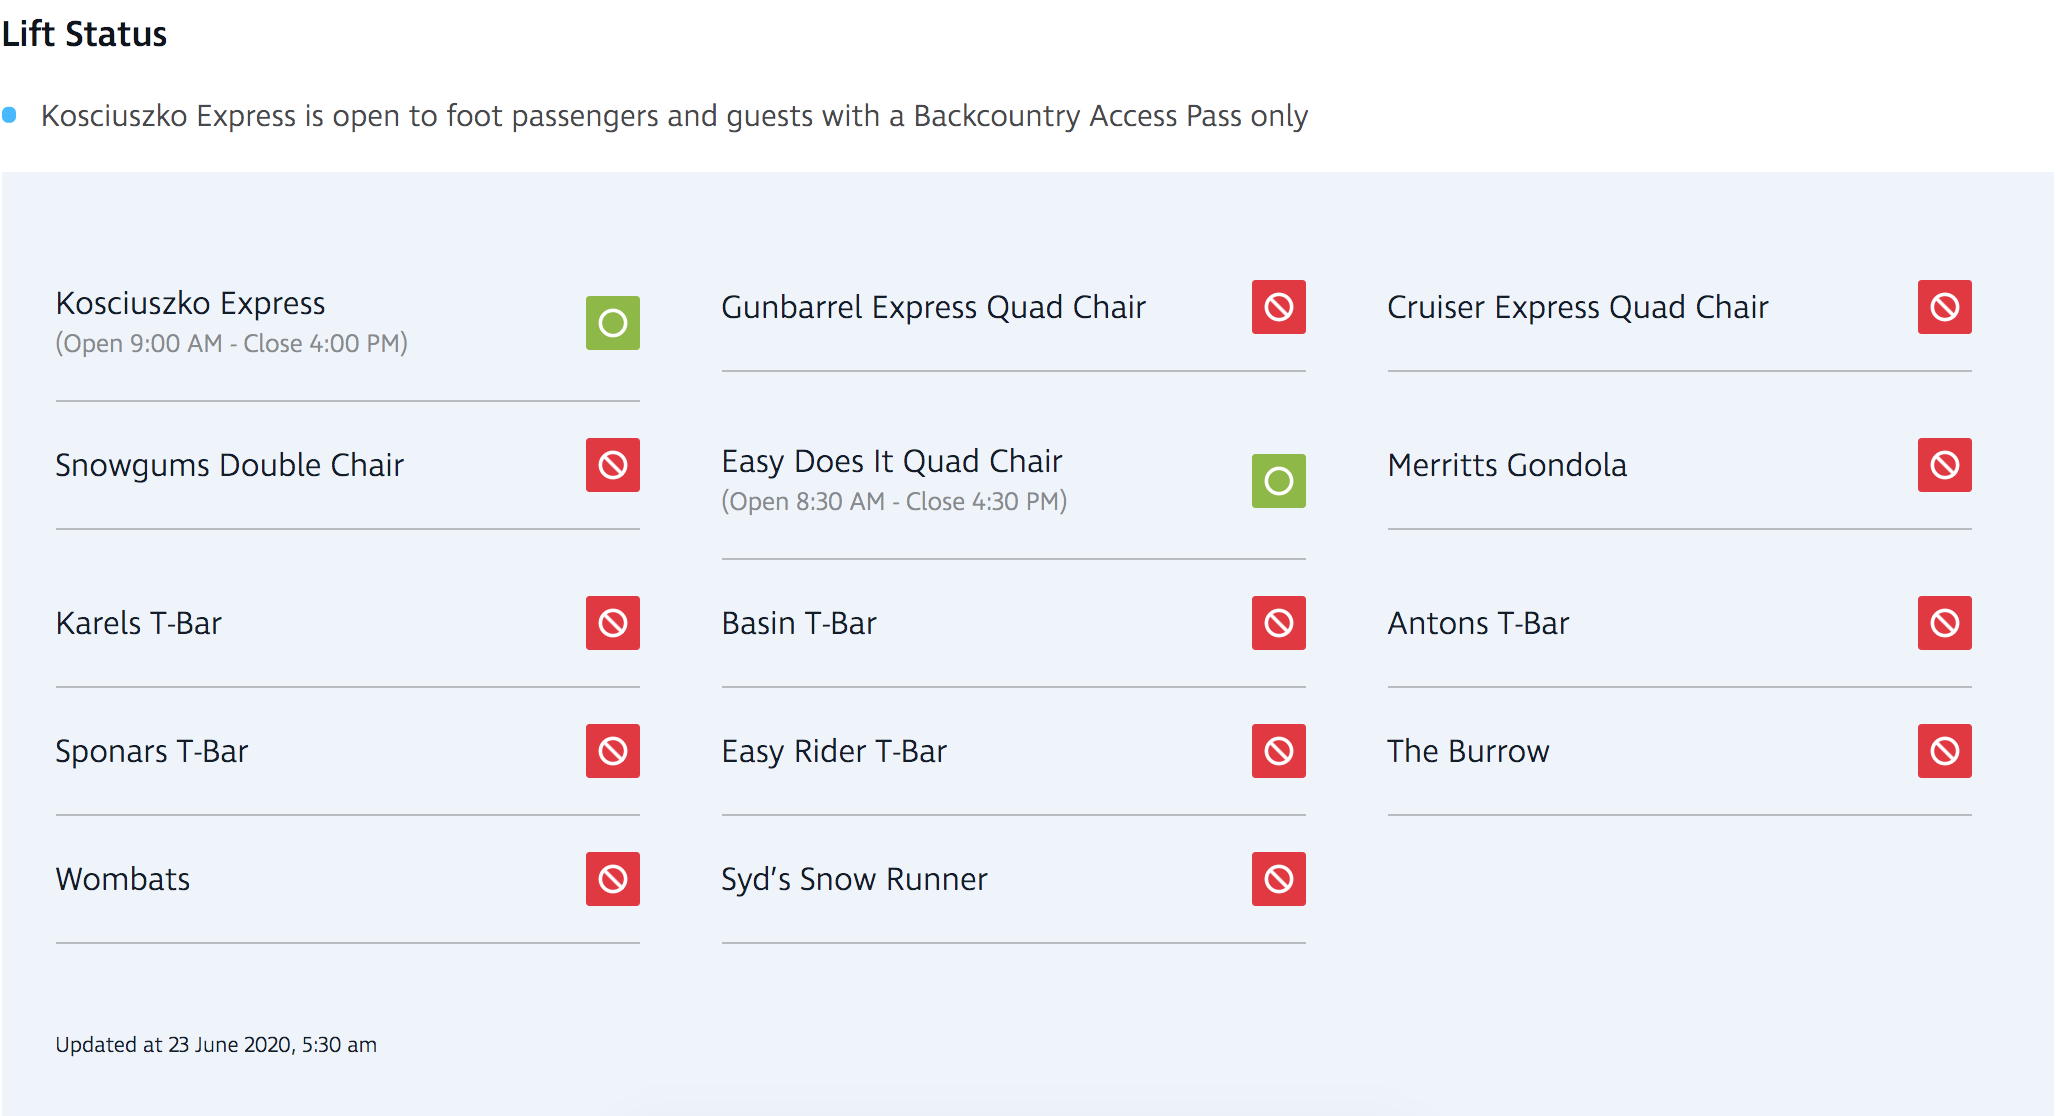Click the red closed icon for Karels T-Bar
Image resolution: width=2056 pixels, height=1116 pixels.
point(612,623)
